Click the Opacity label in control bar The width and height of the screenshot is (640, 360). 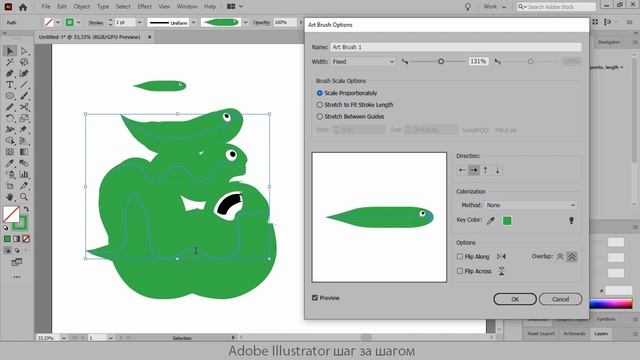tap(262, 22)
